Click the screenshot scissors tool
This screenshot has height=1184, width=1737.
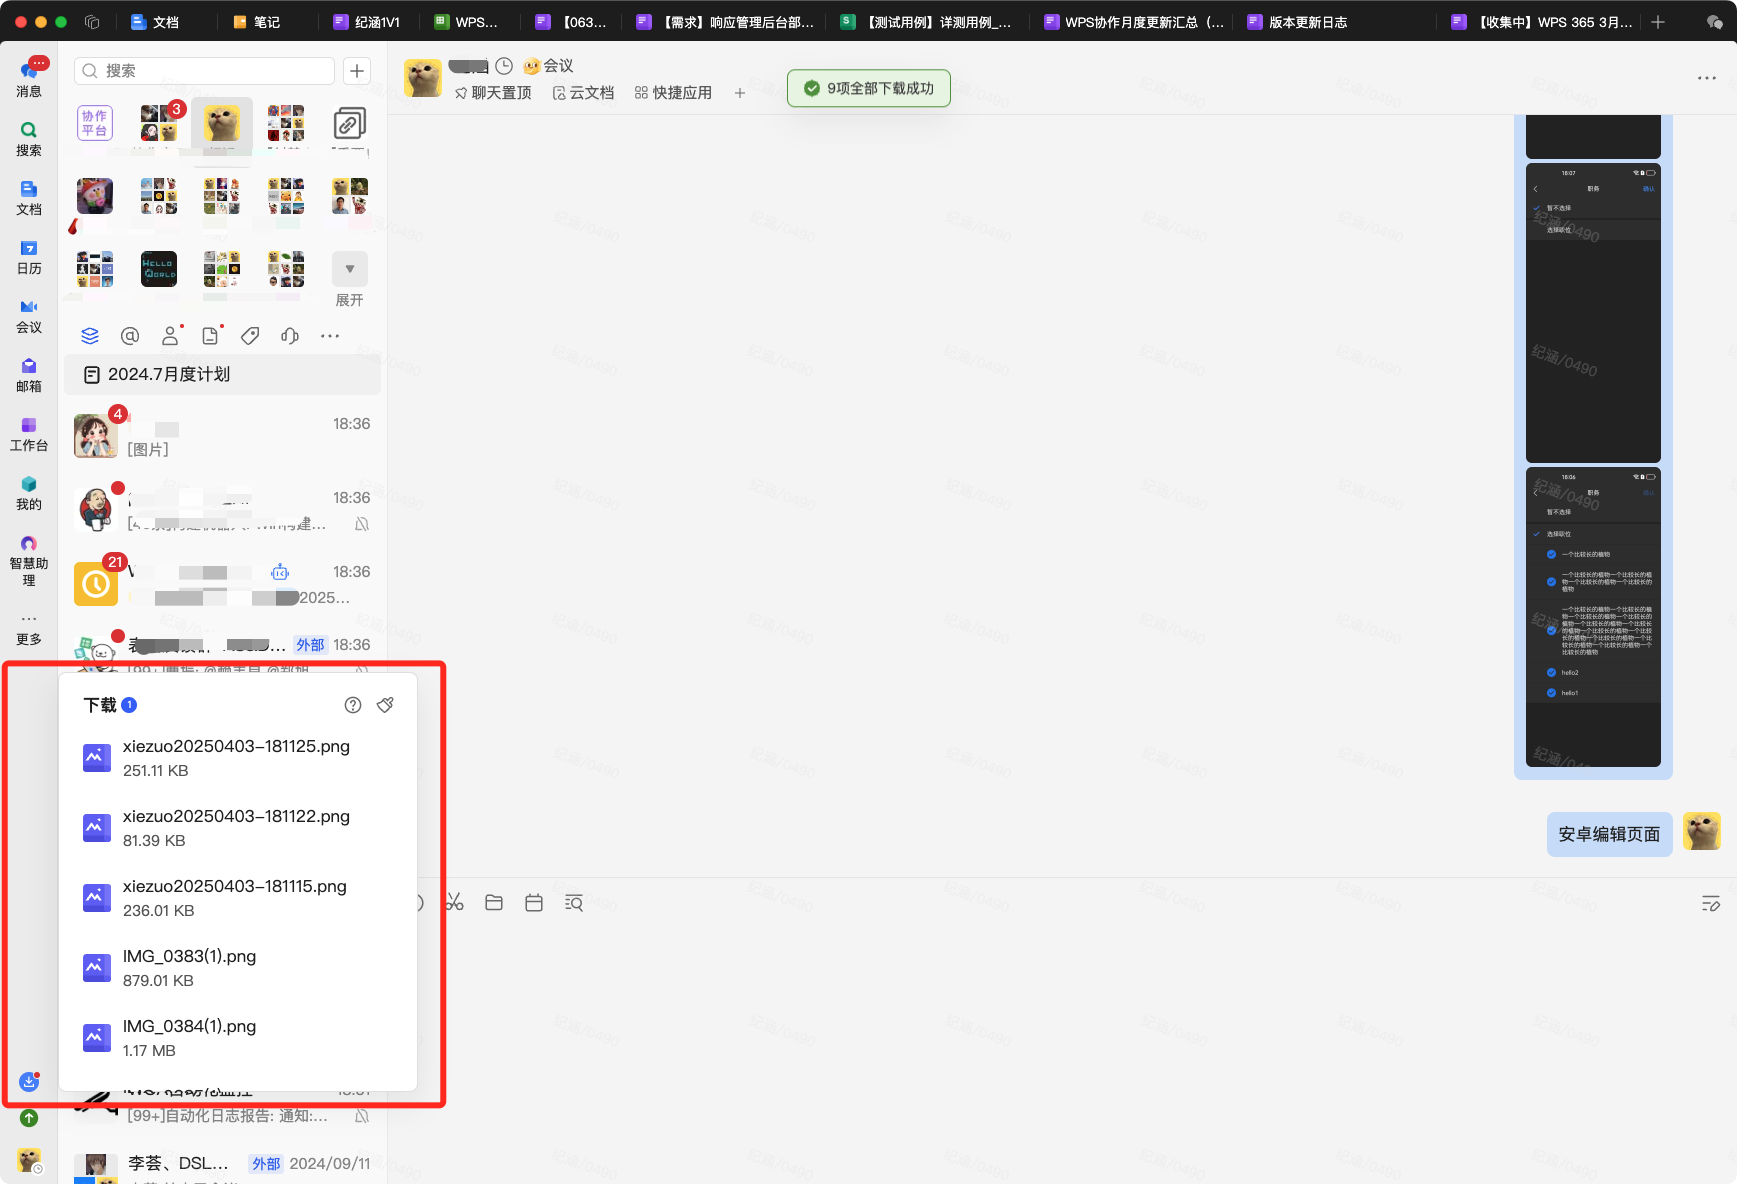[x=455, y=903]
